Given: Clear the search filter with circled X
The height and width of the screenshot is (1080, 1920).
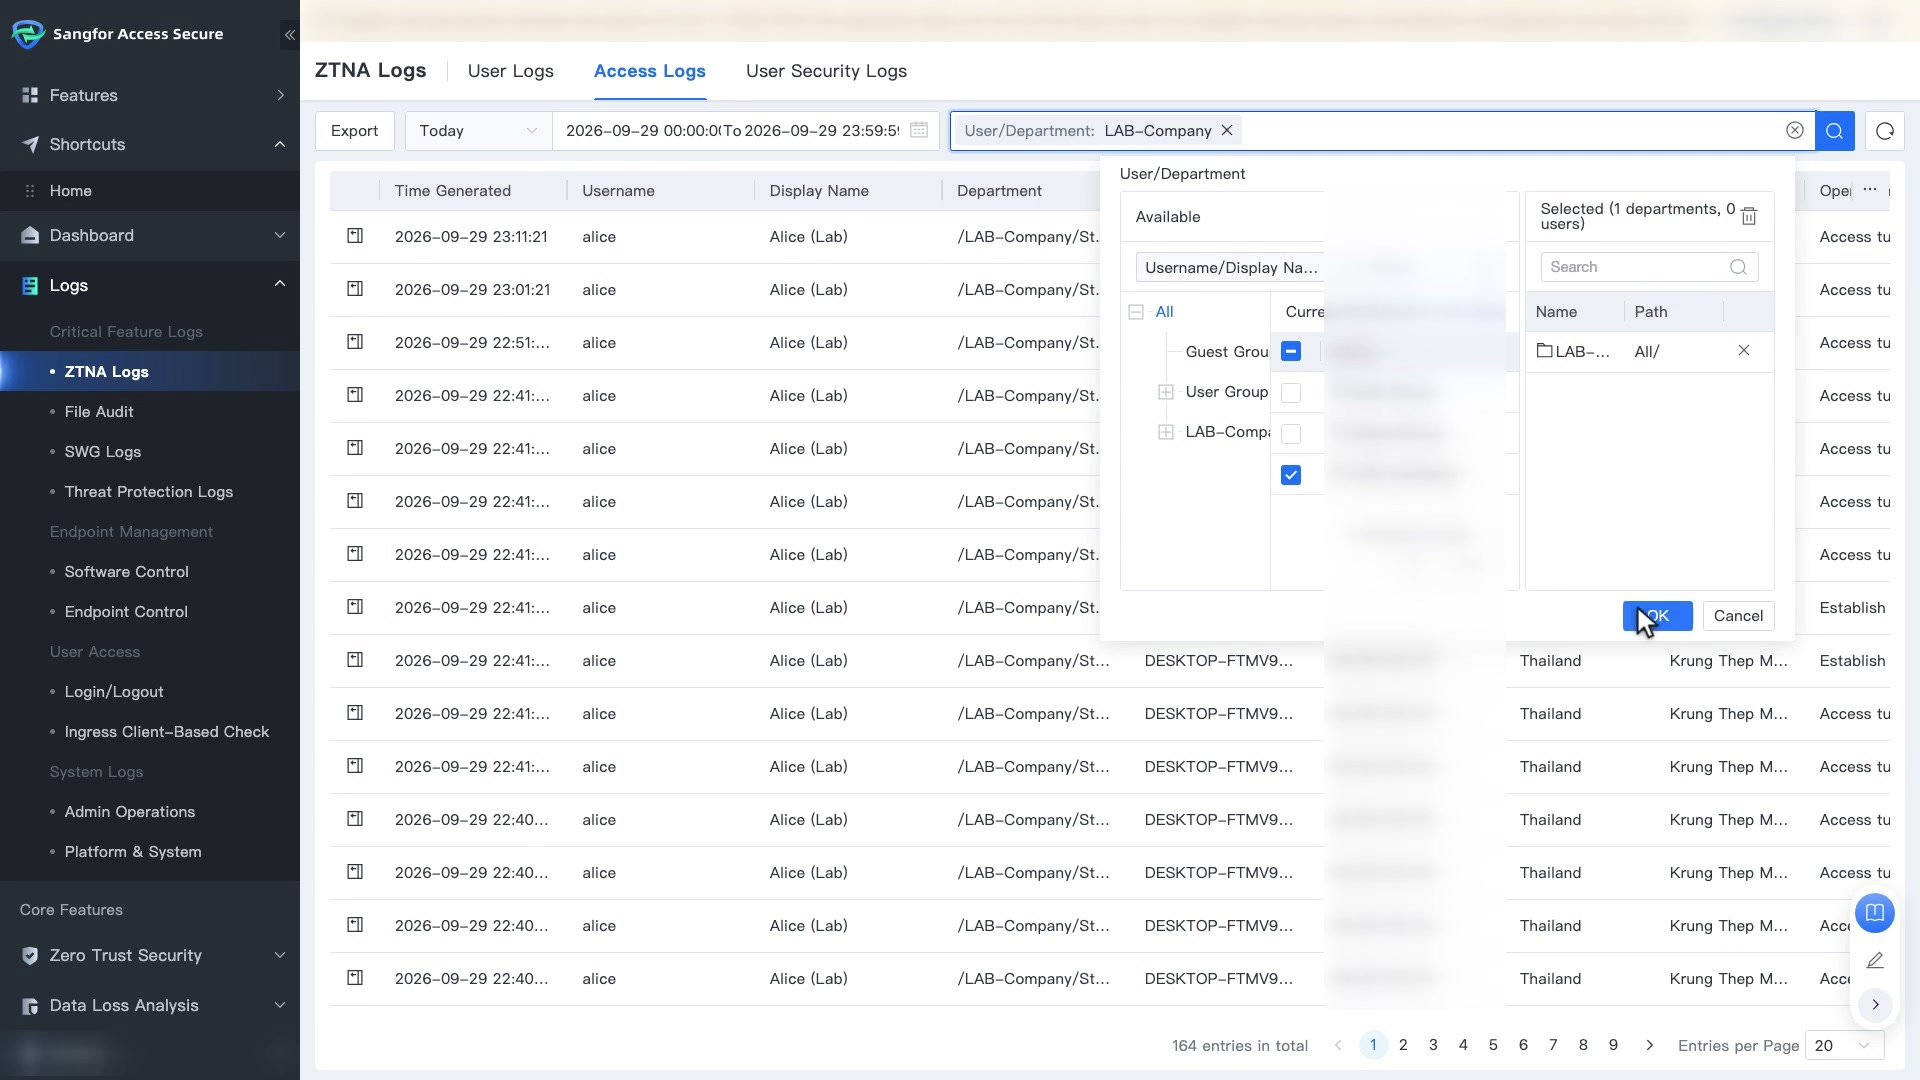Looking at the screenshot, I should point(1795,131).
